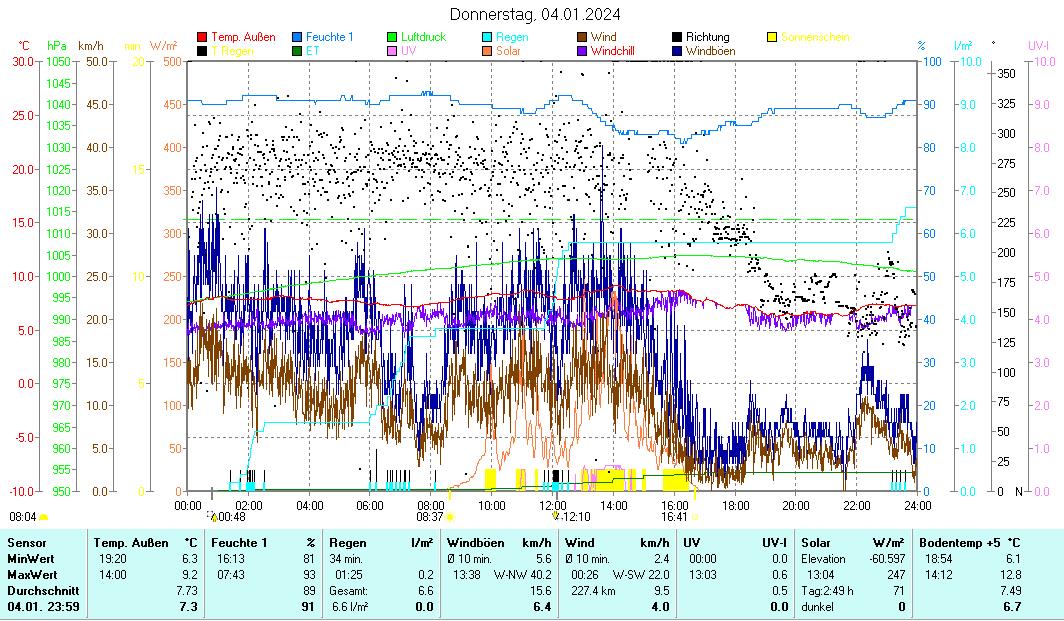This screenshot has width=1064, height=621.
Task: Click the moon icon next to 08:04
Action: (43, 516)
